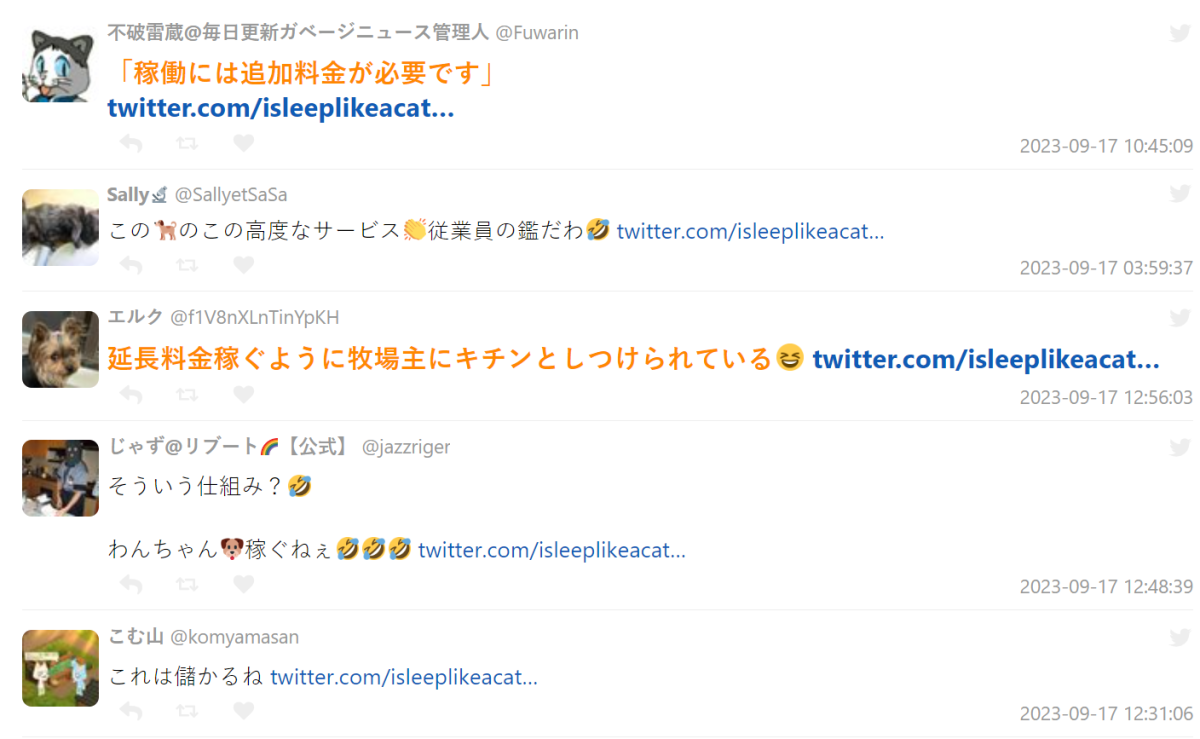The height and width of the screenshot is (739, 1200).
Task: Click the cat cartoon avatar of Fuwarin
Action: coord(60,64)
